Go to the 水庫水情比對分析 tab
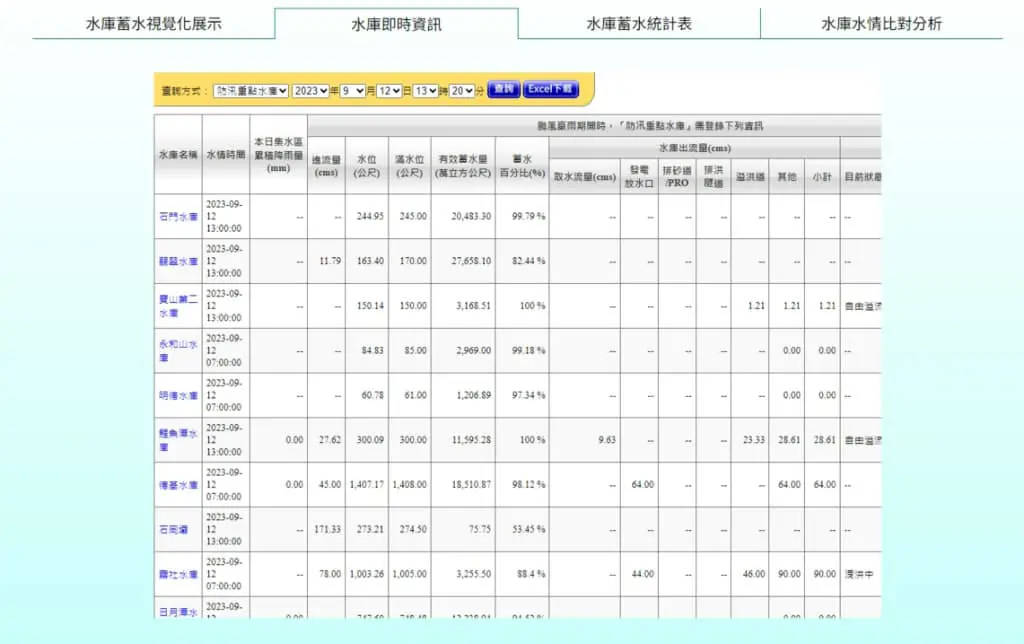Image resolution: width=1024 pixels, height=644 pixels. tap(882, 24)
